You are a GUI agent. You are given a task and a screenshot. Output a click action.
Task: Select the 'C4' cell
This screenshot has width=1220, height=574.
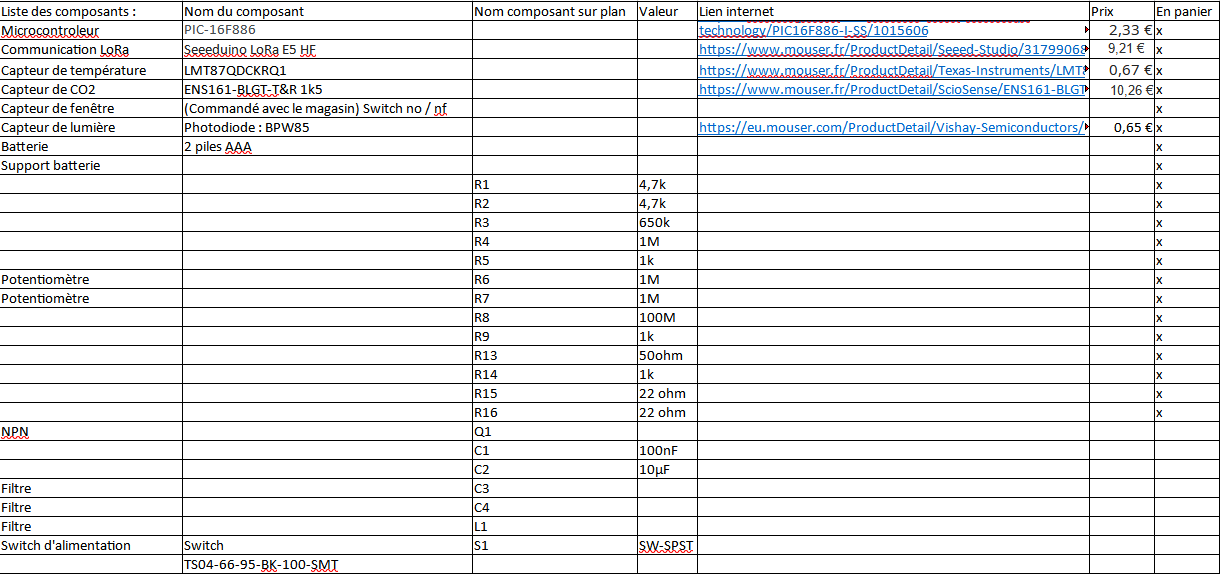click(554, 507)
